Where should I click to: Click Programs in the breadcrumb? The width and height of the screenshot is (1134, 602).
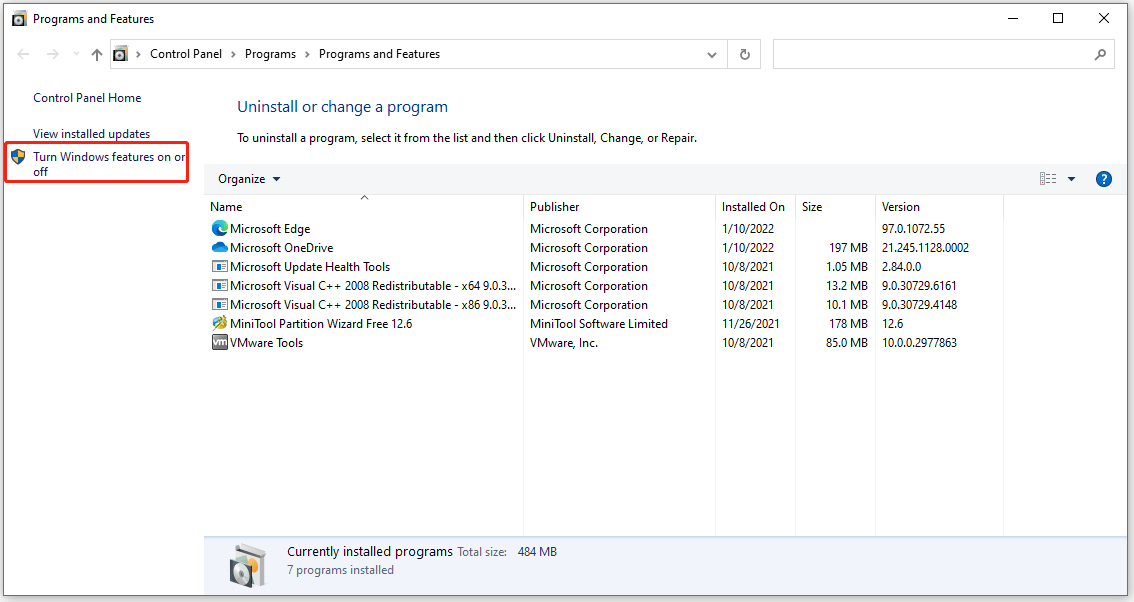click(270, 54)
